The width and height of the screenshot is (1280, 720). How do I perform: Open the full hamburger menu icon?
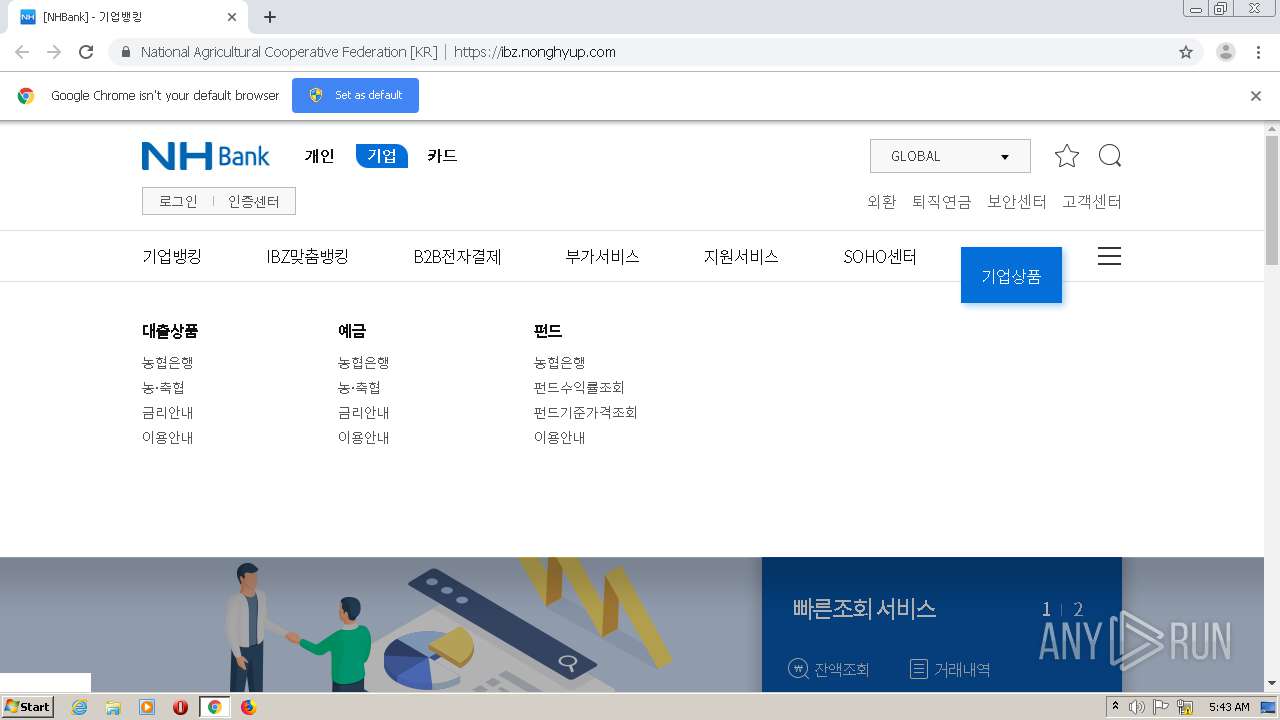click(x=1109, y=256)
